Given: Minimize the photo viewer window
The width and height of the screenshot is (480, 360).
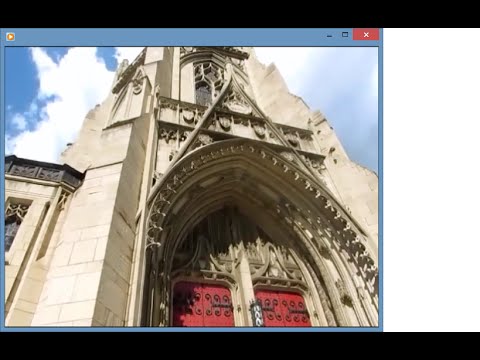Looking at the screenshot, I should click(329, 35).
